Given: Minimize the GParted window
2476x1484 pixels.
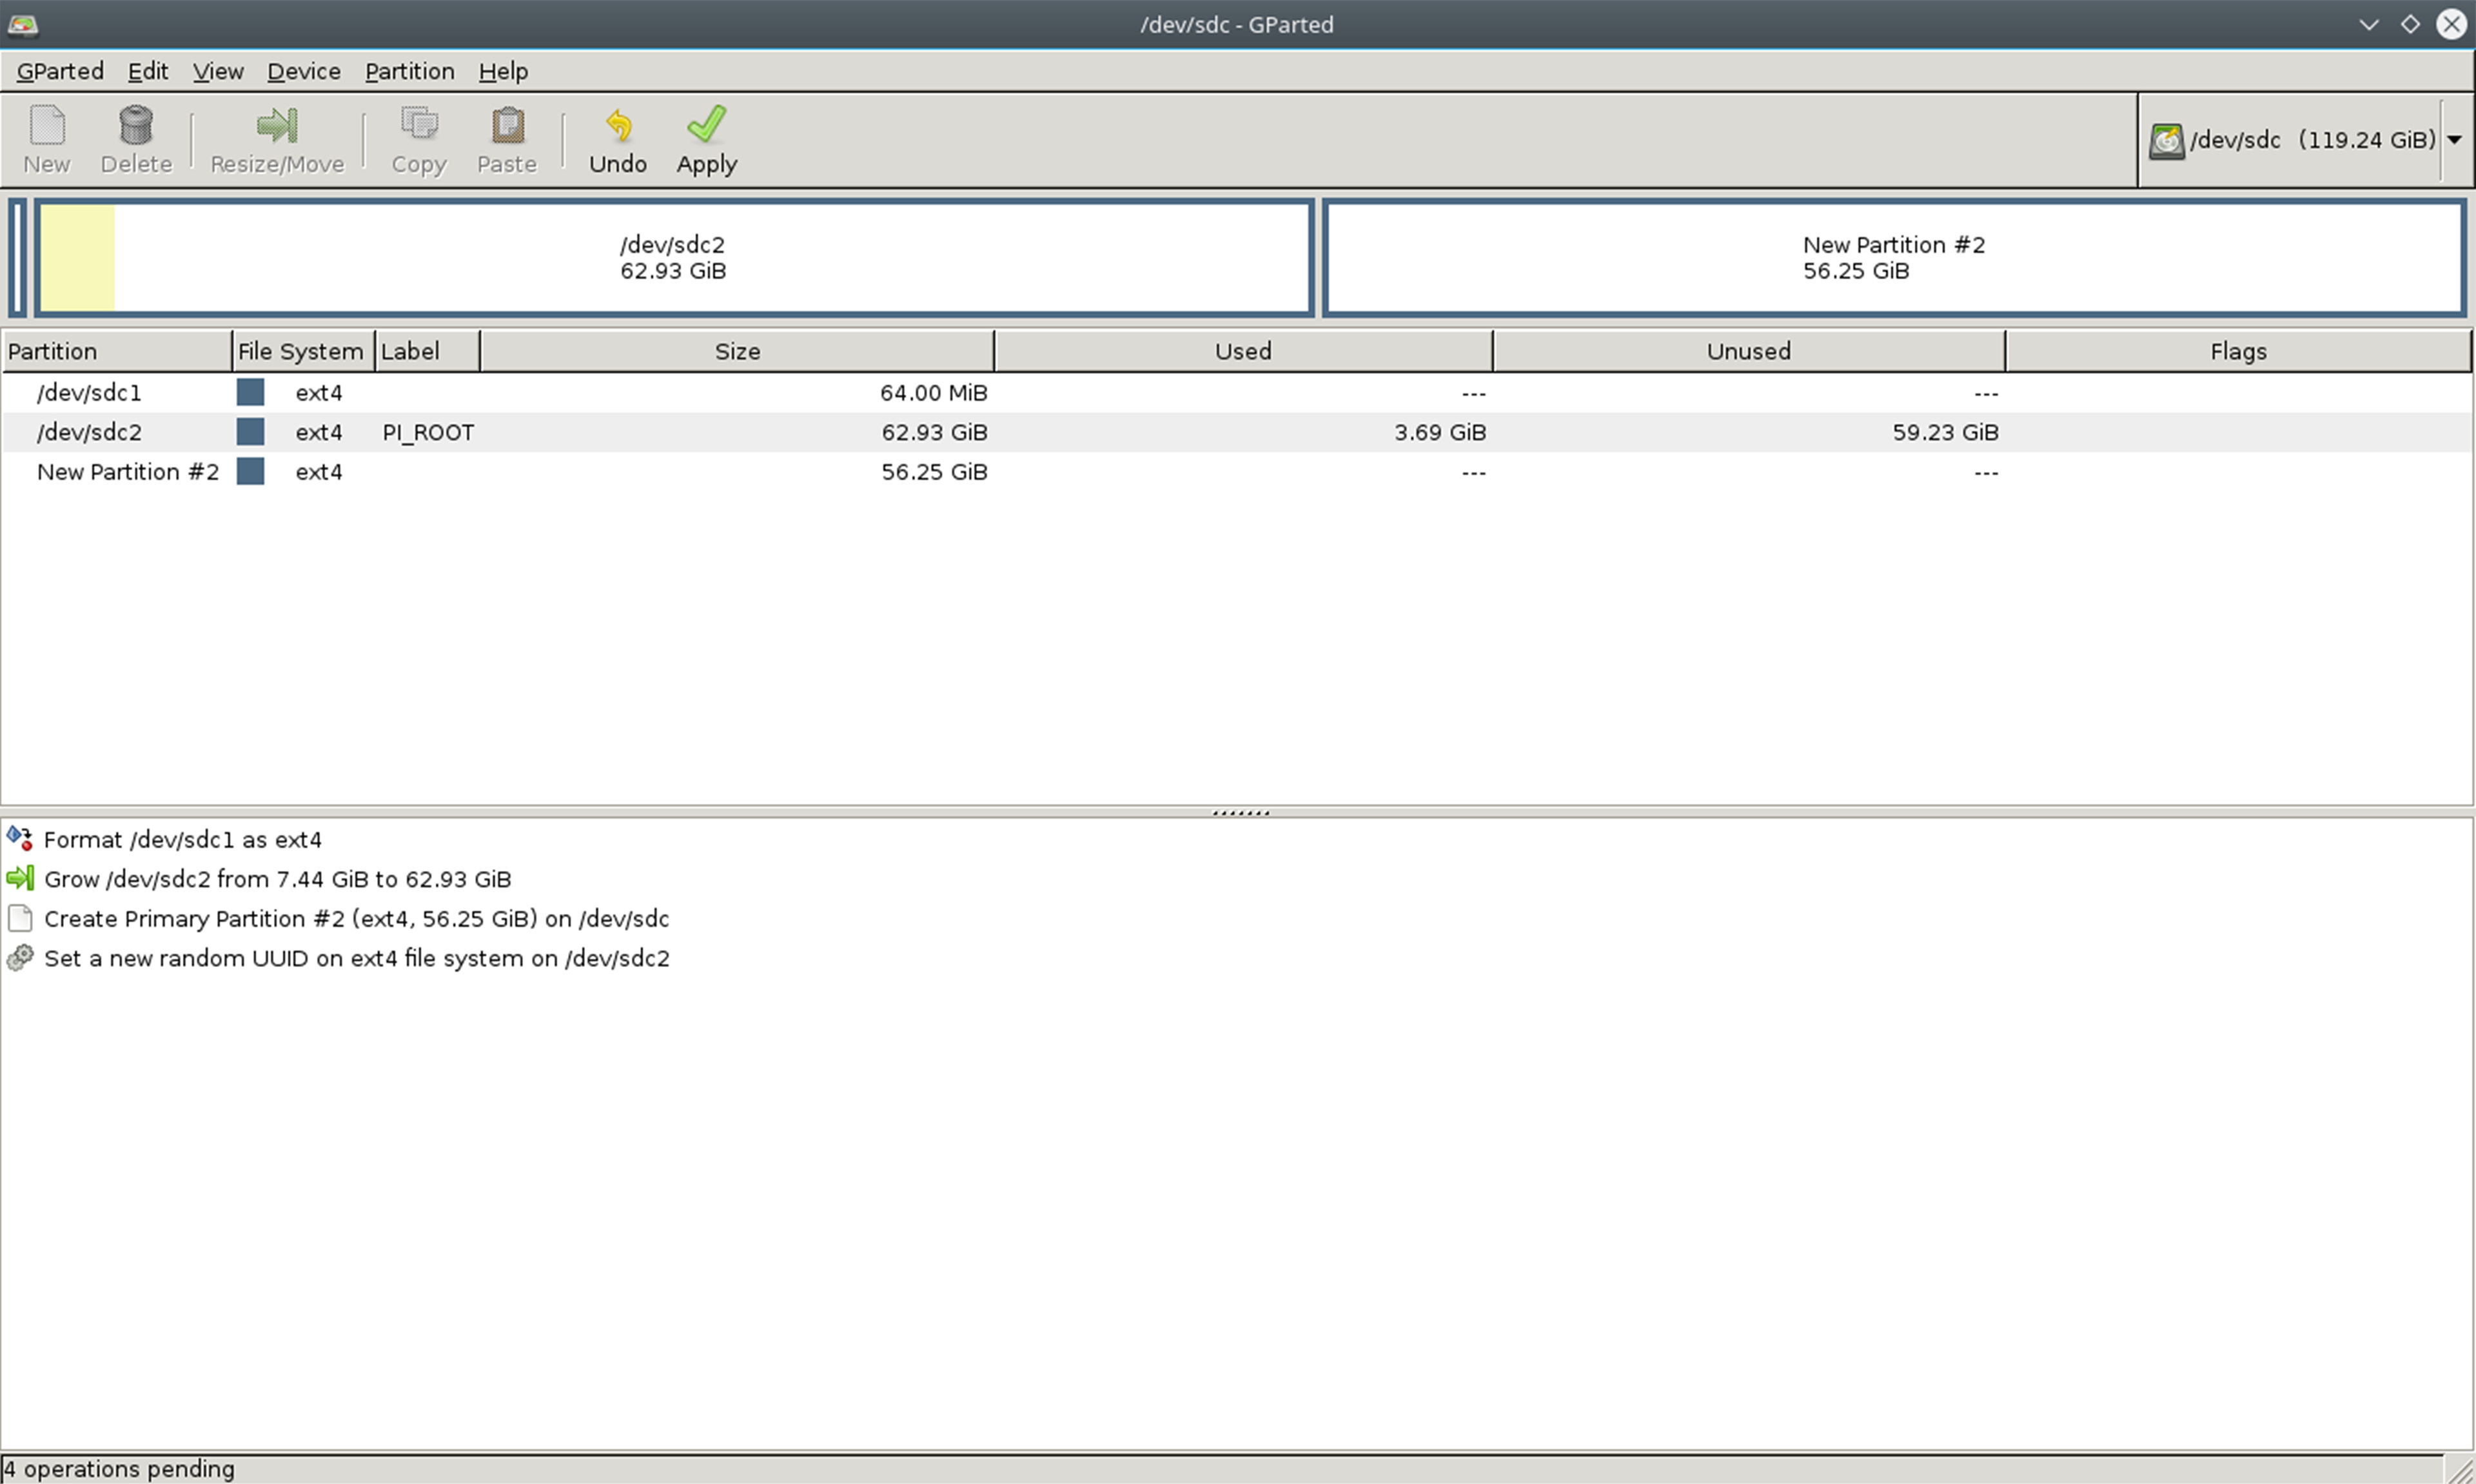Looking at the screenshot, I should point(2368,24).
